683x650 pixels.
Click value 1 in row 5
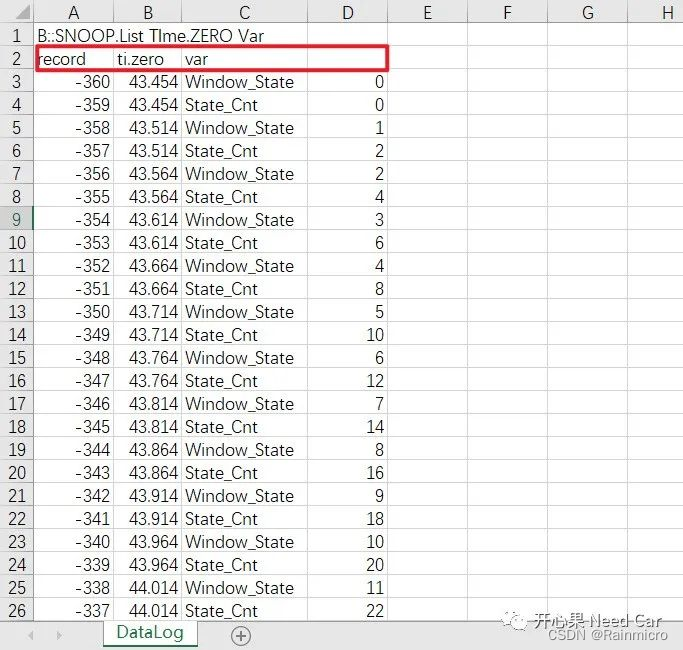348,127
